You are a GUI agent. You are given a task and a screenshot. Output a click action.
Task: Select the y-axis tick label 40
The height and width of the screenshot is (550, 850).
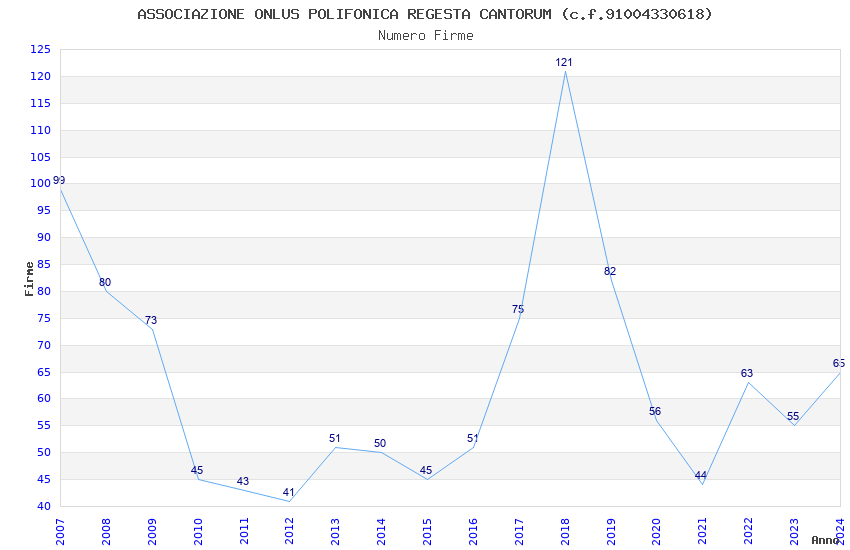click(44, 506)
